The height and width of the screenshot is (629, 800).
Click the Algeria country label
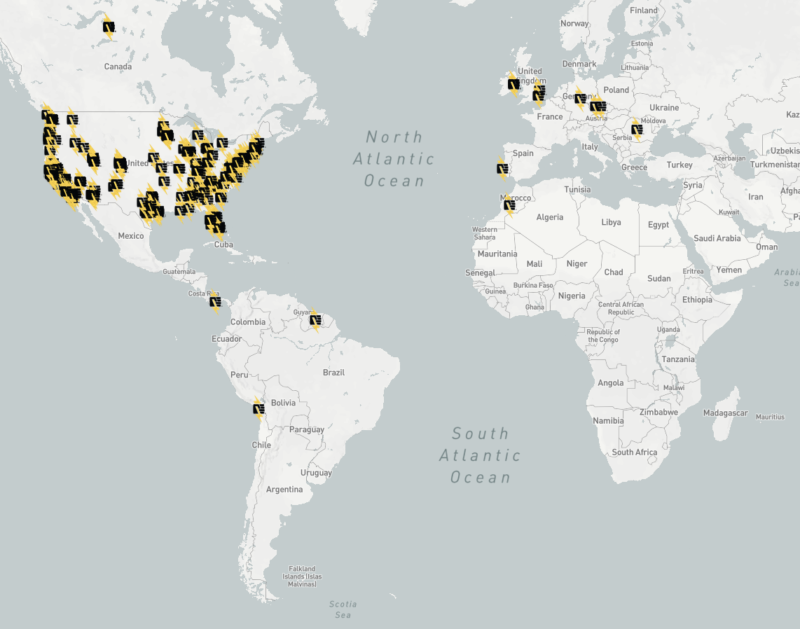[550, 216]
